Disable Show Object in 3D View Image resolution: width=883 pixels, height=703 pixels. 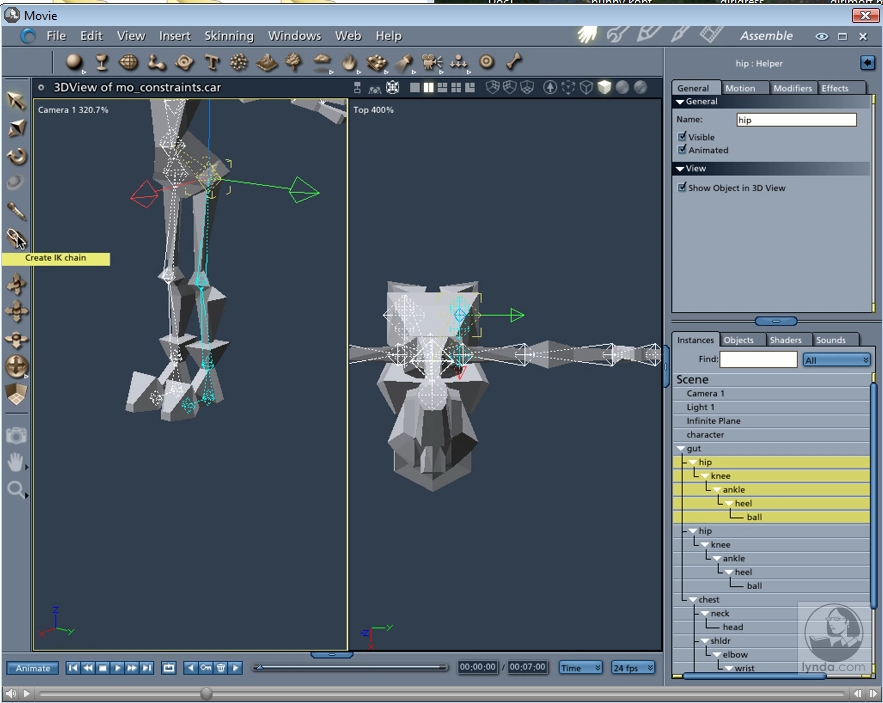click(683, 188)
